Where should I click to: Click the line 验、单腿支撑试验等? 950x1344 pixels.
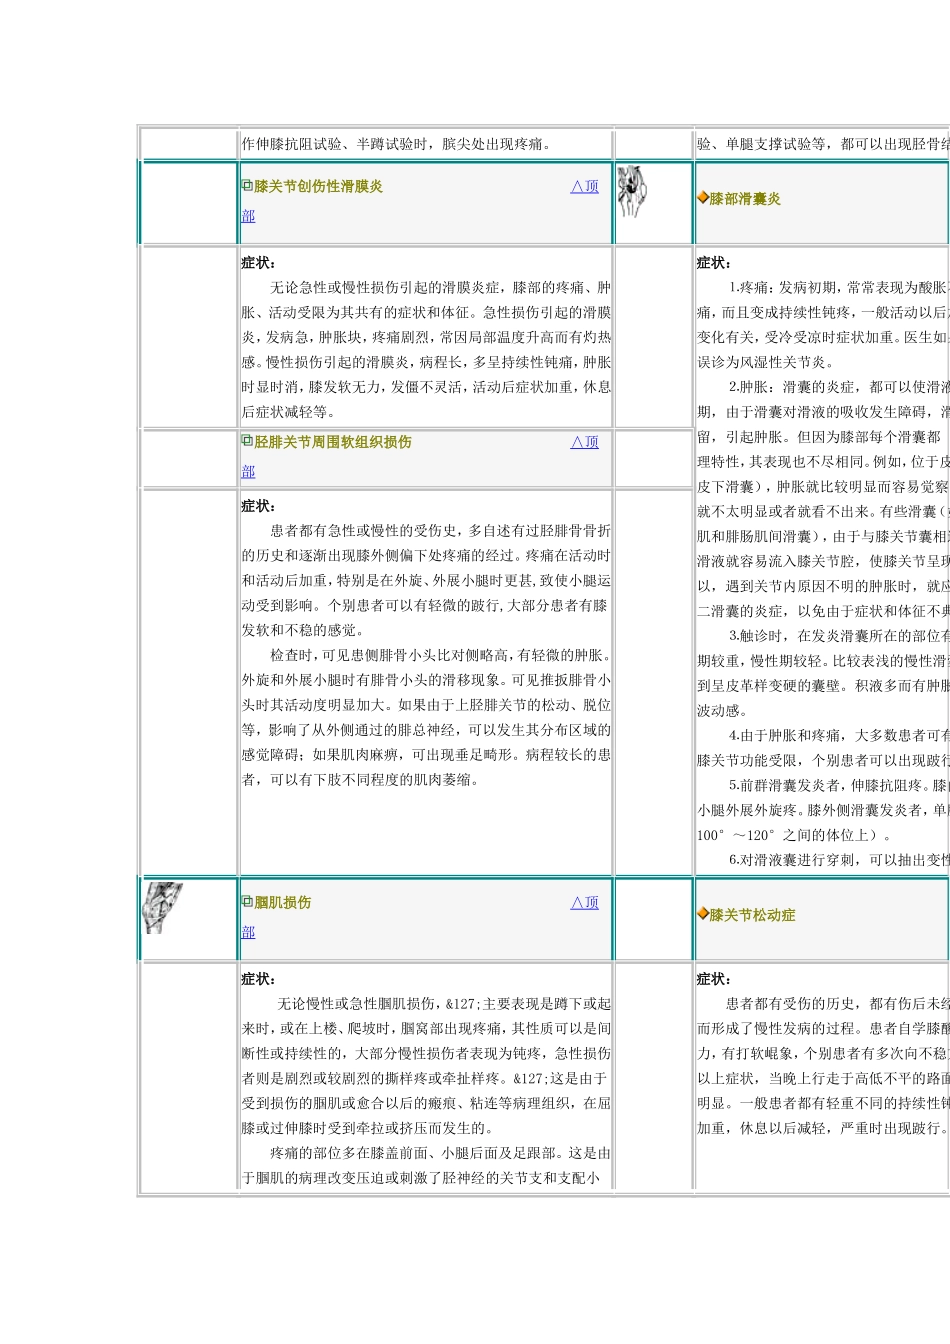click(823, 144)
